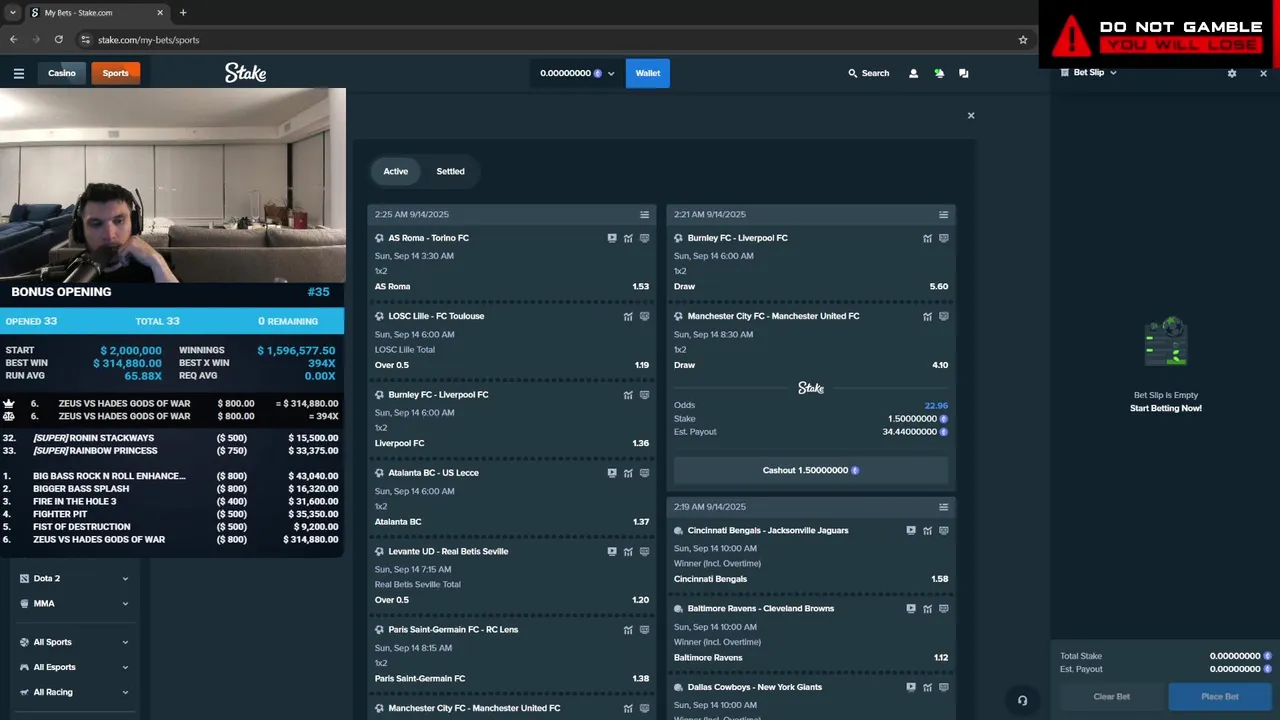Click the Clear Bet button
1280x720 pixels.
(x=1111, y=696)
